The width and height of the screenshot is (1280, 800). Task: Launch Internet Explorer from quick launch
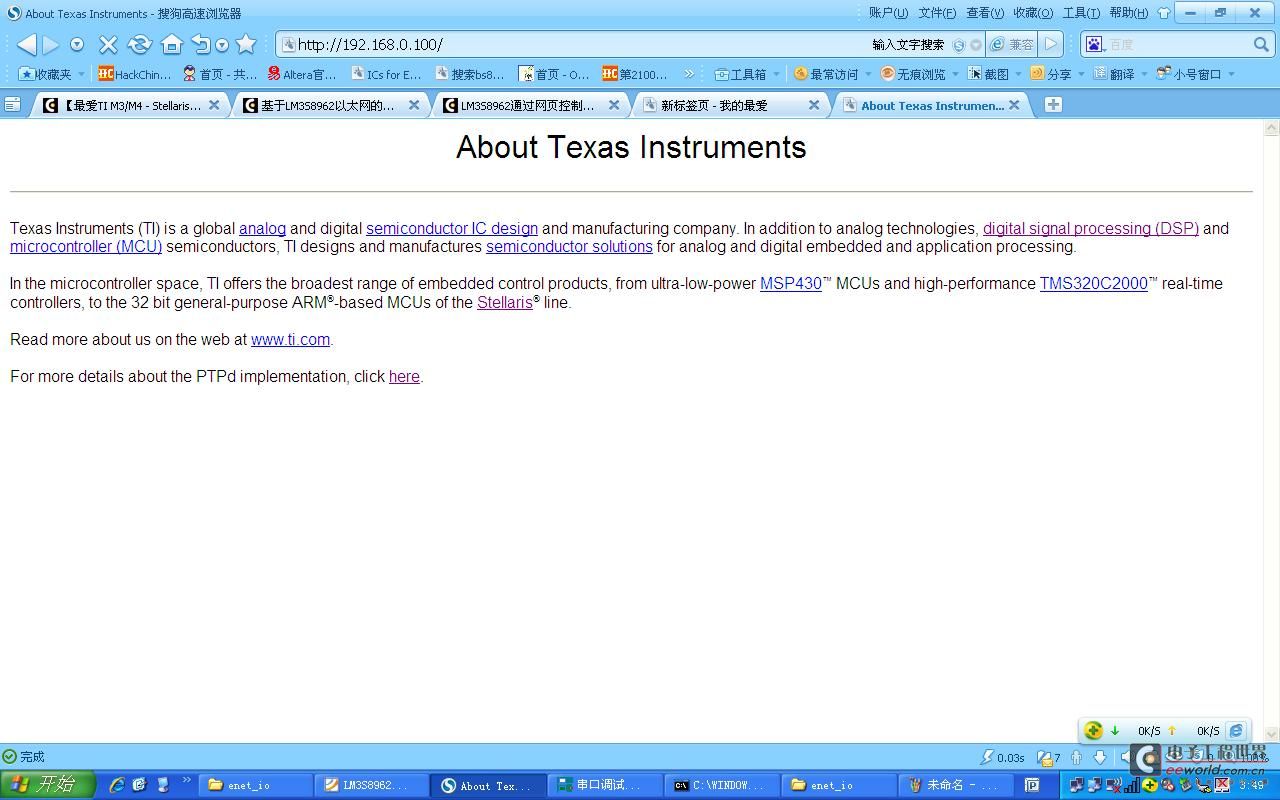coord(117,785)
